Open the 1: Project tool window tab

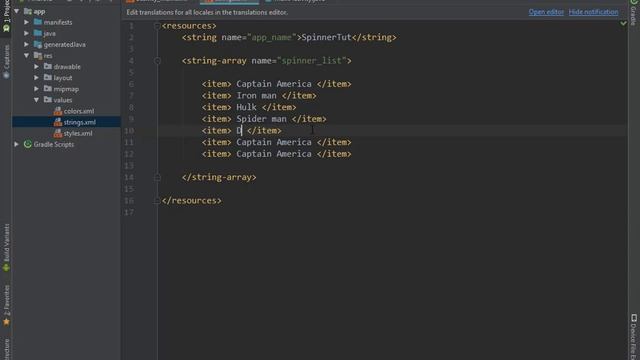[6, 16]
